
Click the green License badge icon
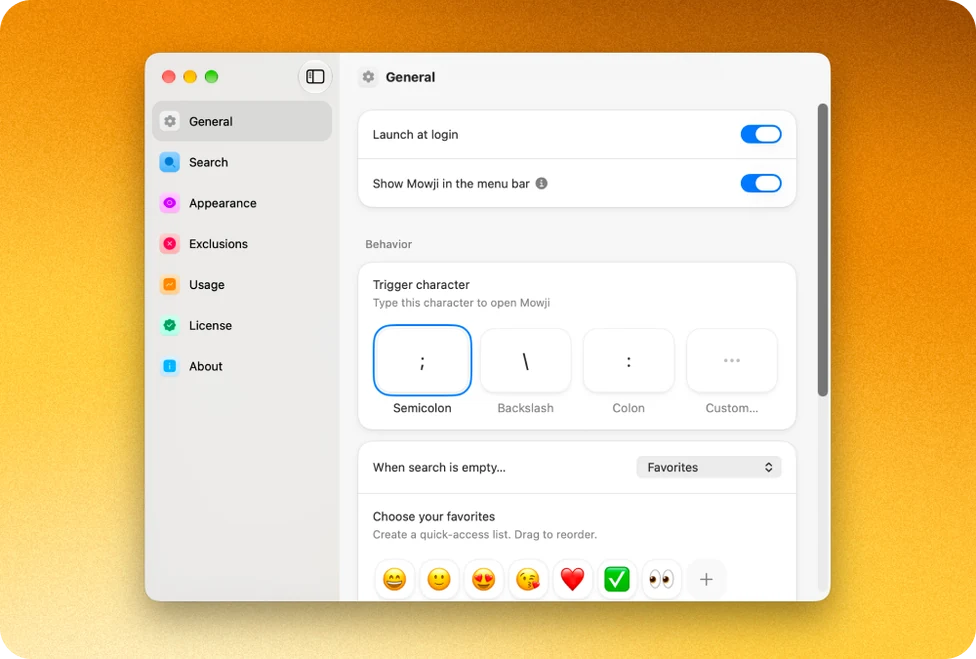pyautogui.click(x=169, y=325)
